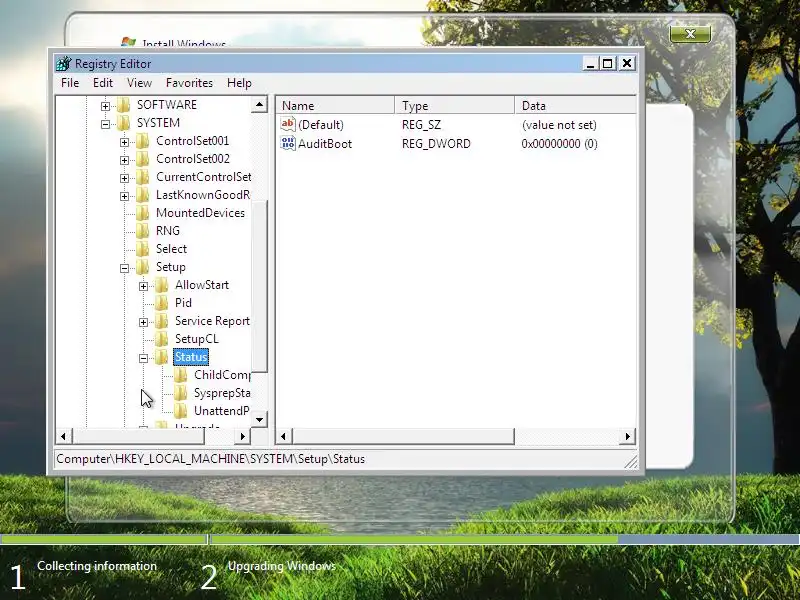800x600 pixels.
Task: Click the values pane horizontal scroll thumb
Action: tap(403, 436)
